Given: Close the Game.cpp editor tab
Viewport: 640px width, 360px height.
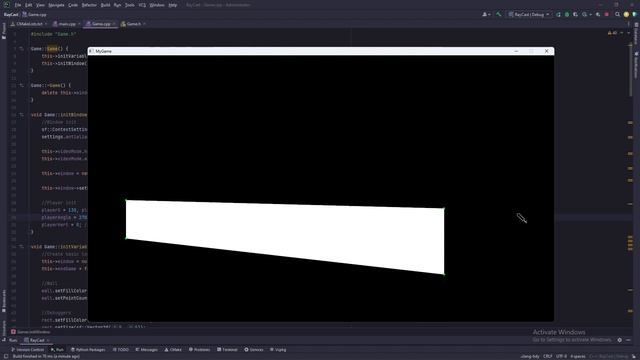Looking at the screenshot, I should (x=114, y=24).
